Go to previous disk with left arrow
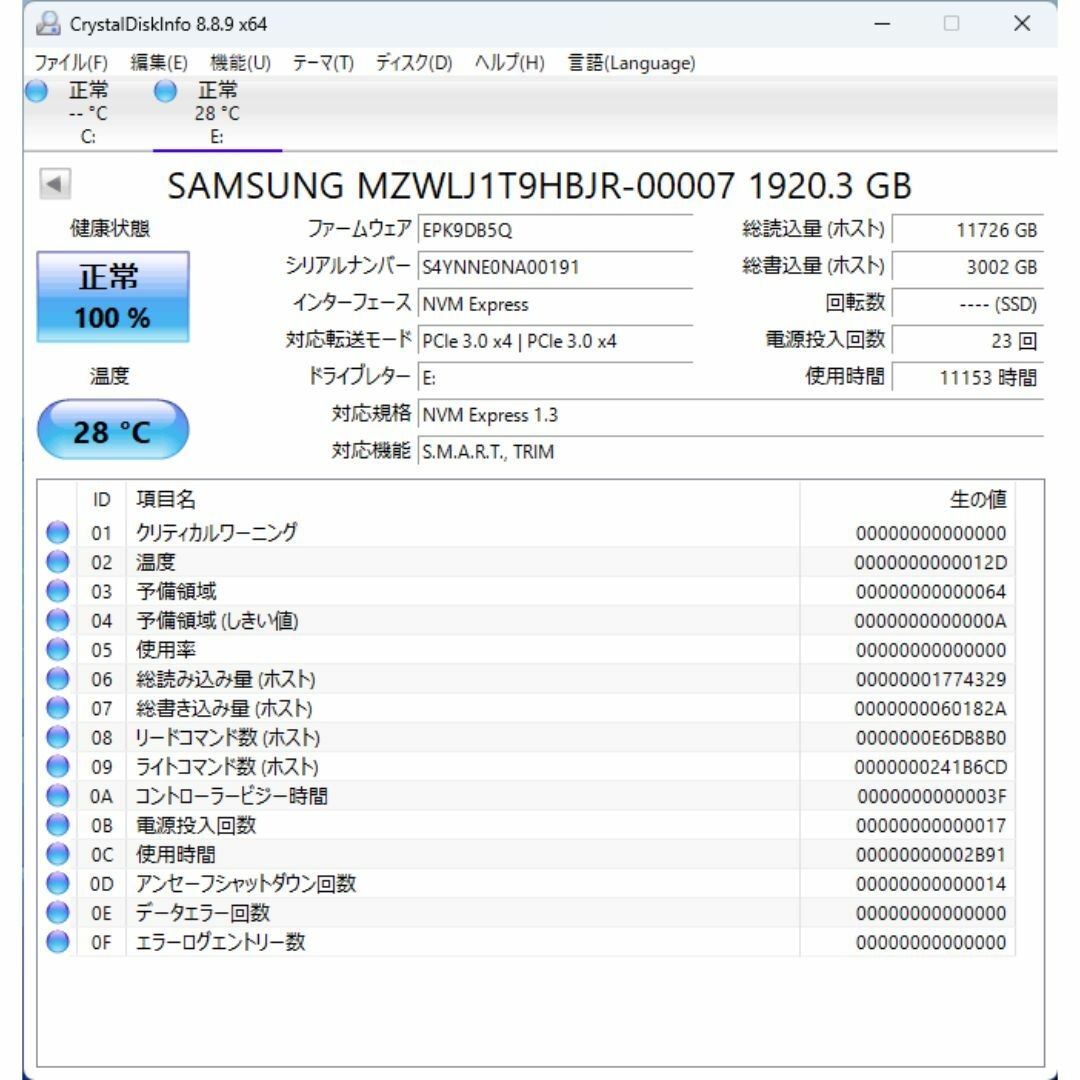1080x1080 pixels. click(54, 184)
